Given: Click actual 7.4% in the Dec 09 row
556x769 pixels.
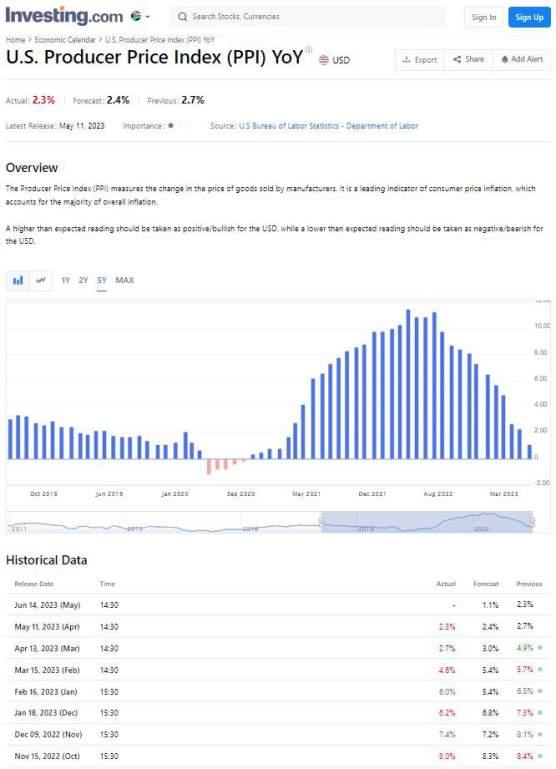Looking at the screenshot, I should 447,734.
